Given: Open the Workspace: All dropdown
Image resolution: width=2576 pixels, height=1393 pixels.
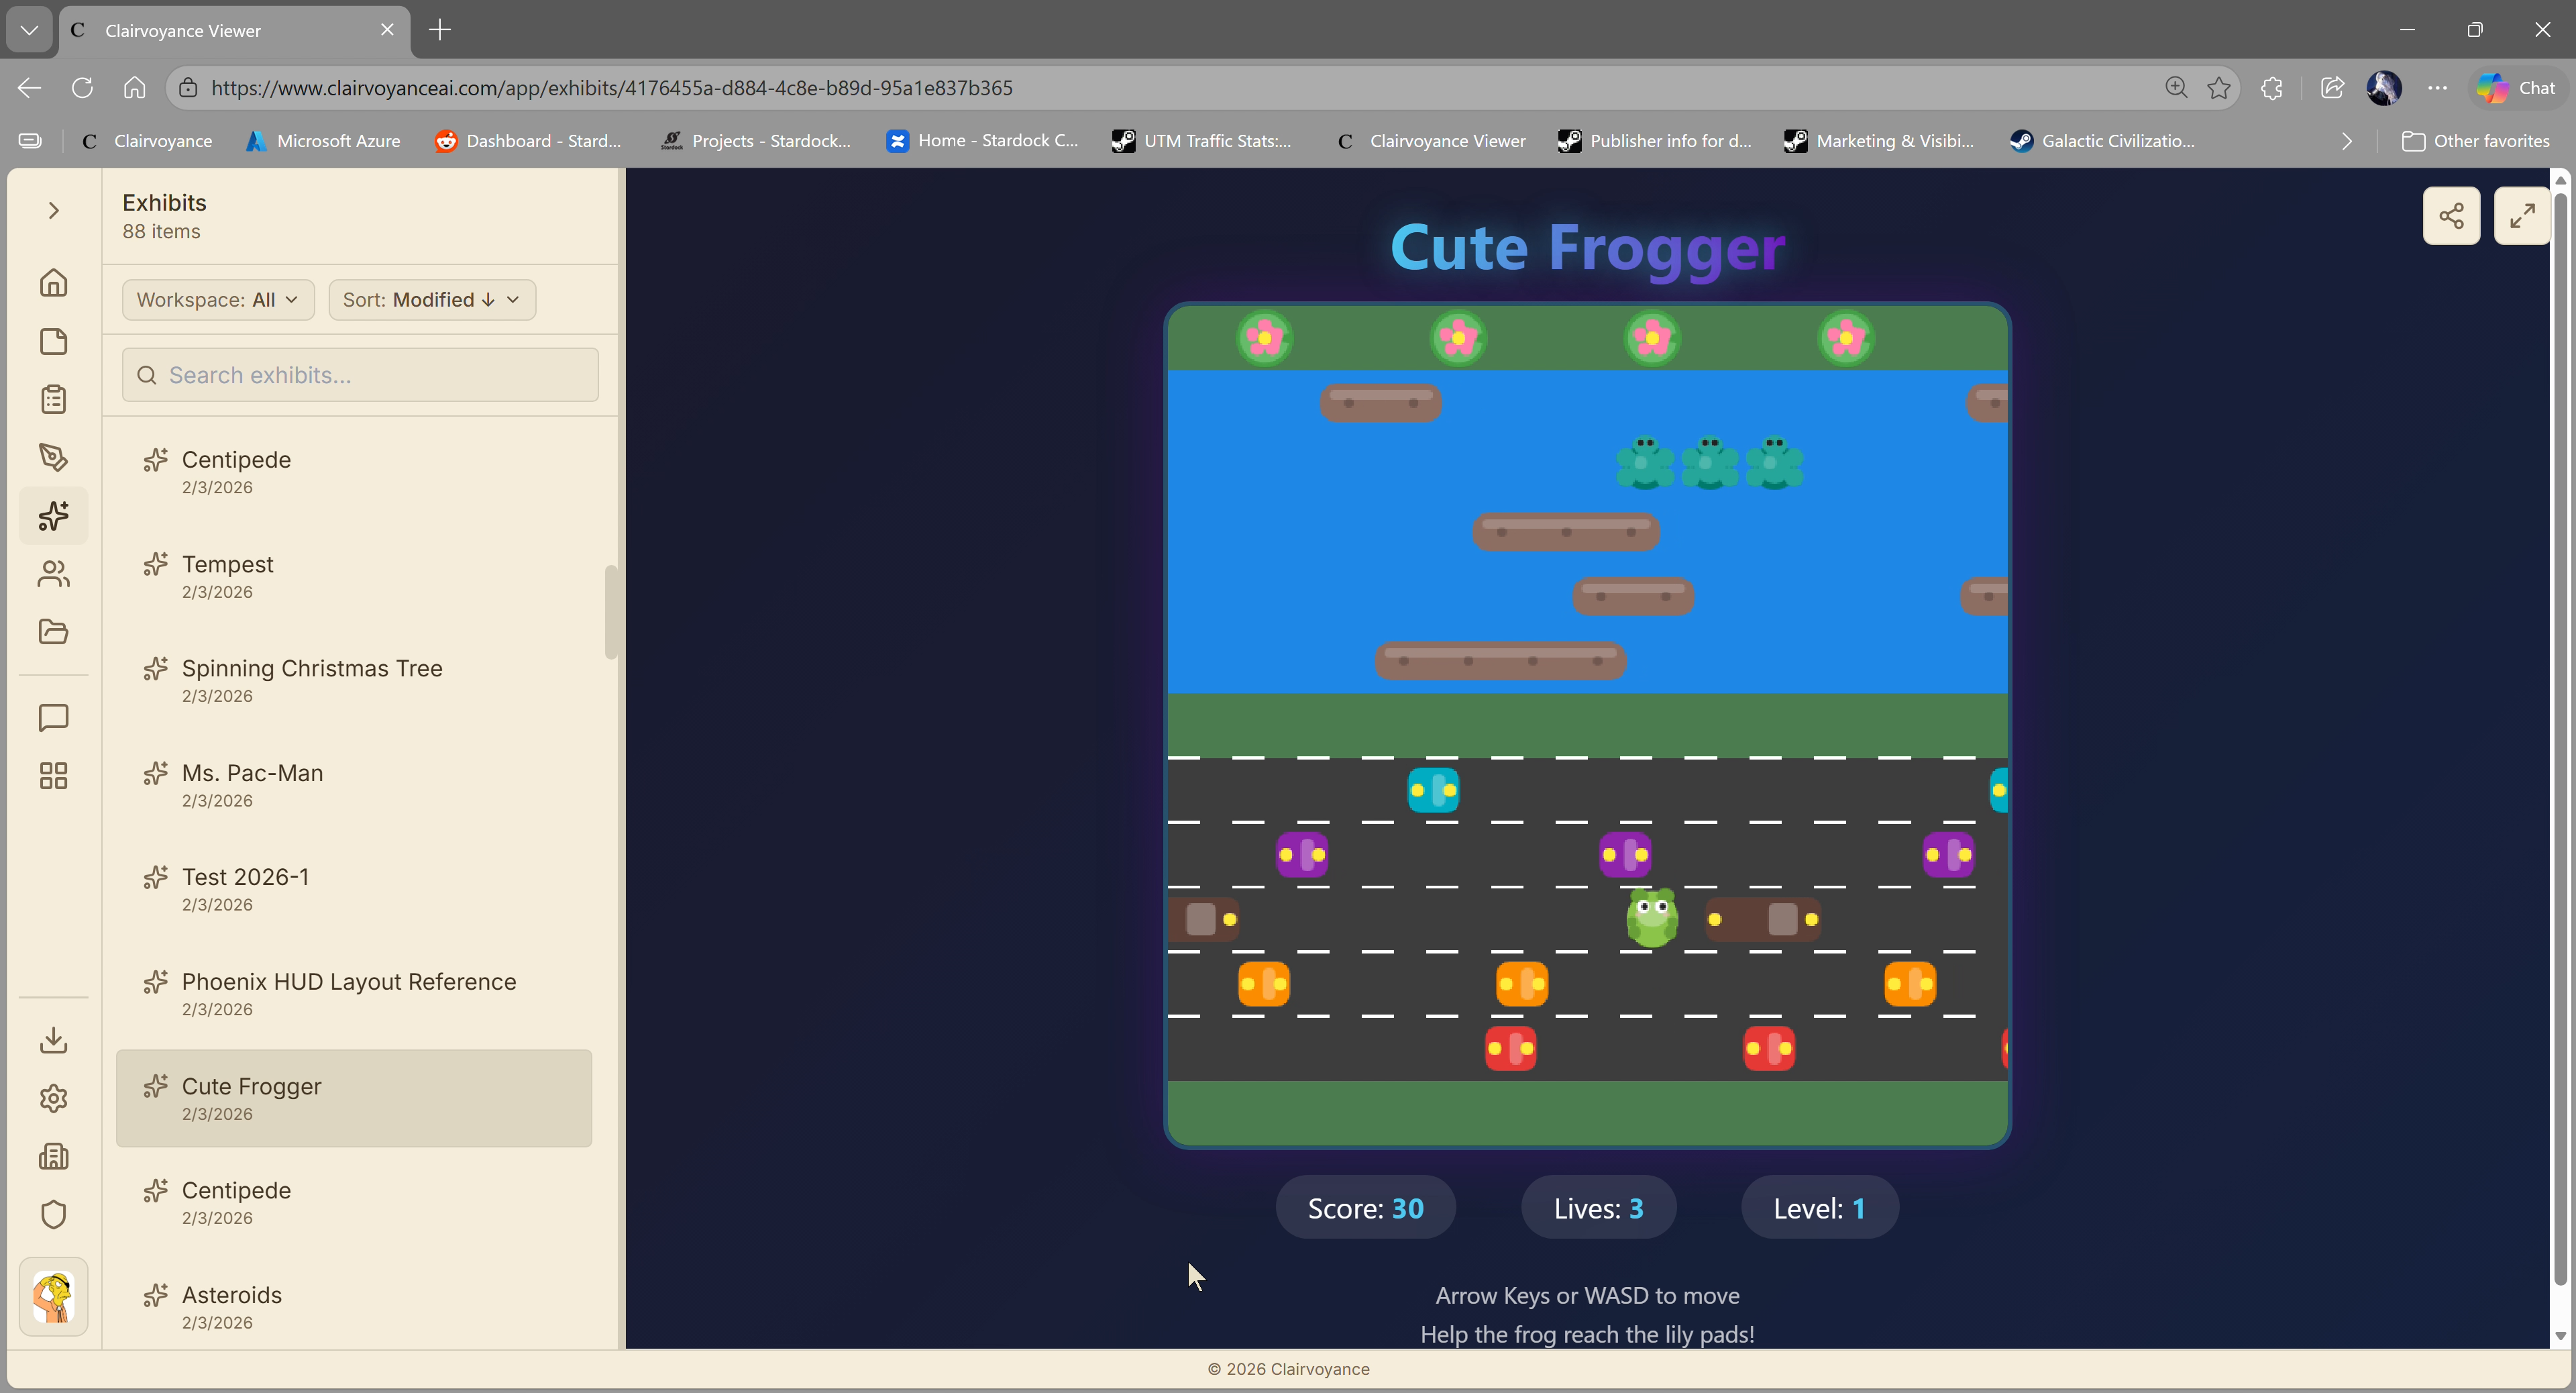Looking at the screenshot, I should coord(218,300).
